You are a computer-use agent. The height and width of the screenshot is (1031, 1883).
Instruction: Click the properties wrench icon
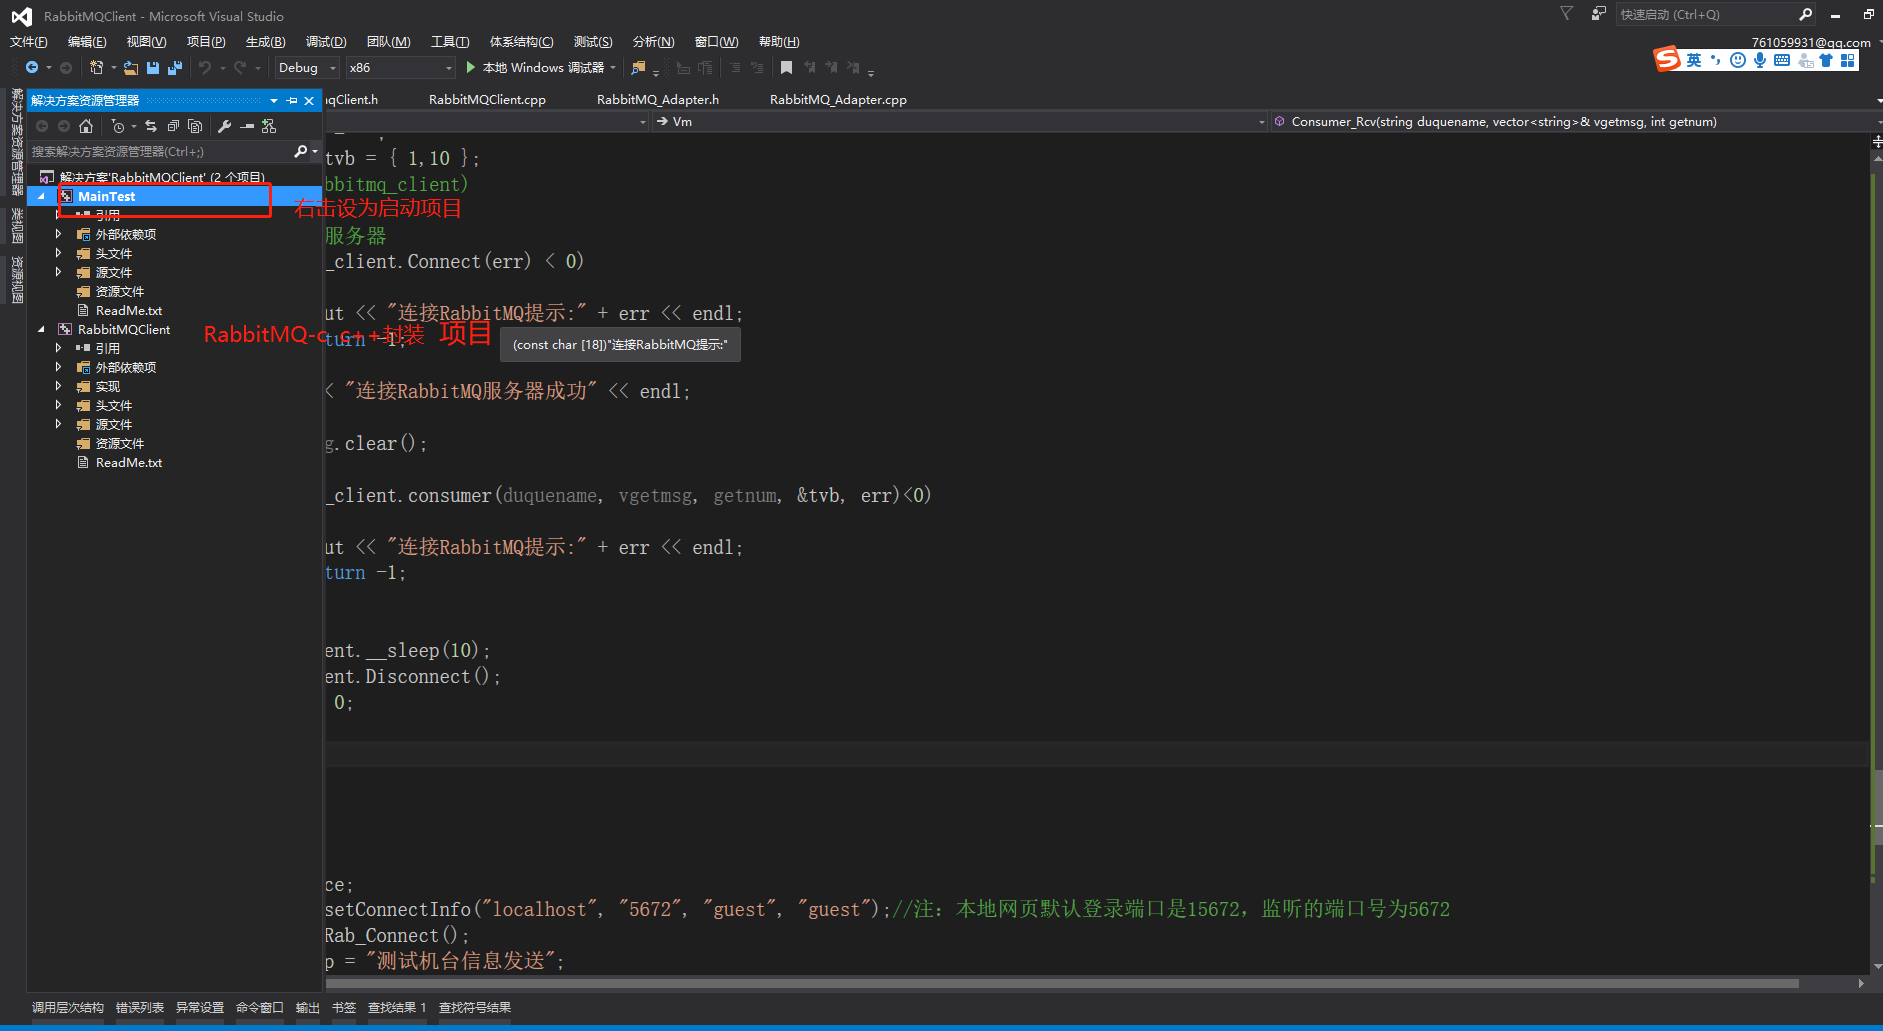(224, 126)
